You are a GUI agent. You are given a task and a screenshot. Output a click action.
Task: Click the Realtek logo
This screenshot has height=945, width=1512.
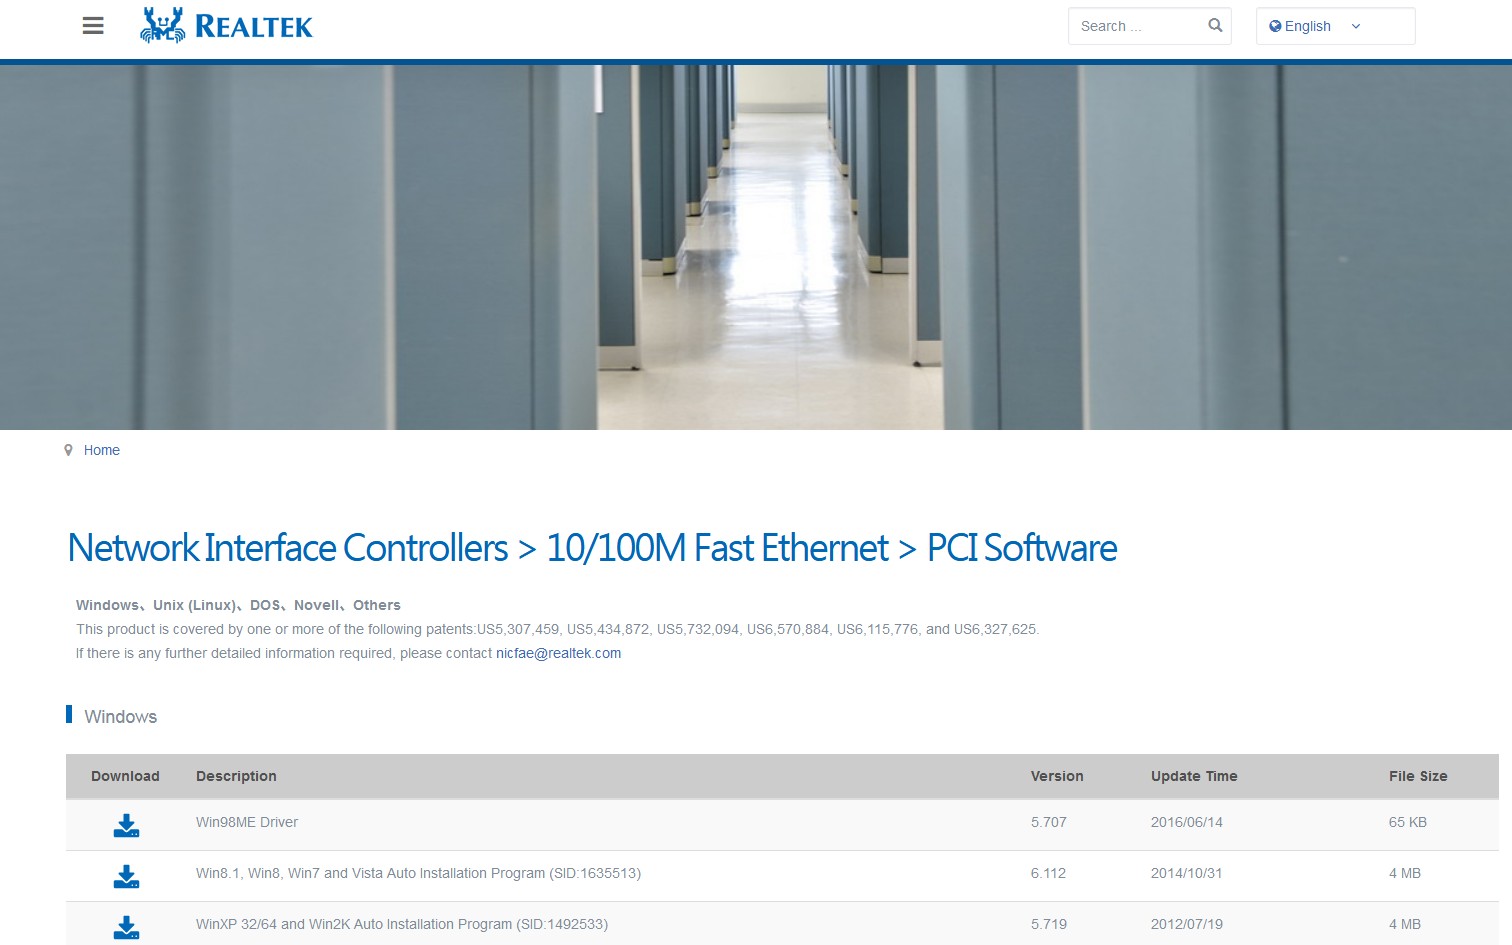click(226, 26)
